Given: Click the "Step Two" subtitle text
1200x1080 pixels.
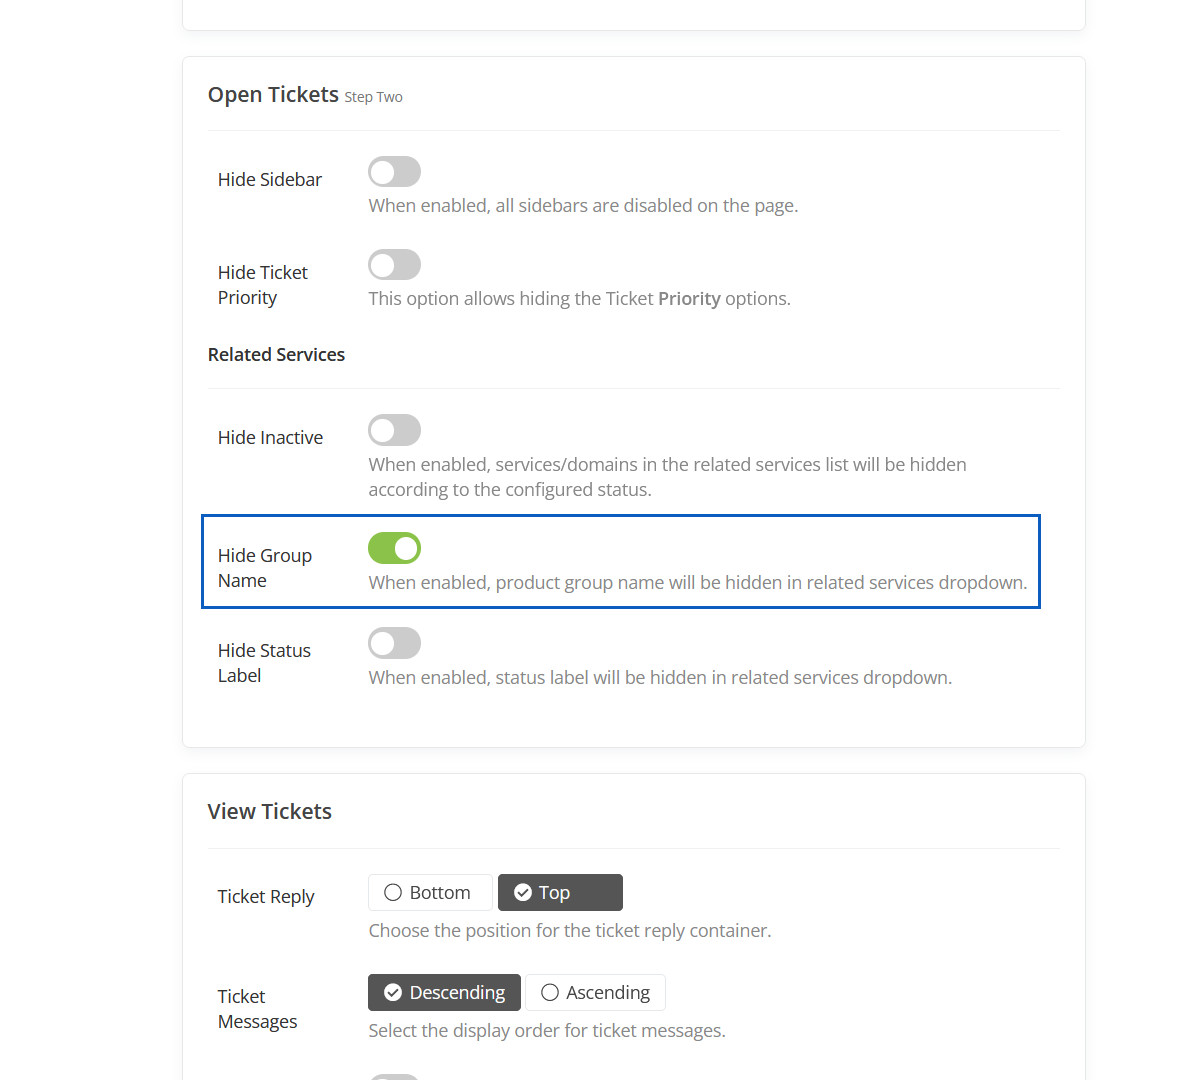Looking at the screenshot, I should [373, 97].
